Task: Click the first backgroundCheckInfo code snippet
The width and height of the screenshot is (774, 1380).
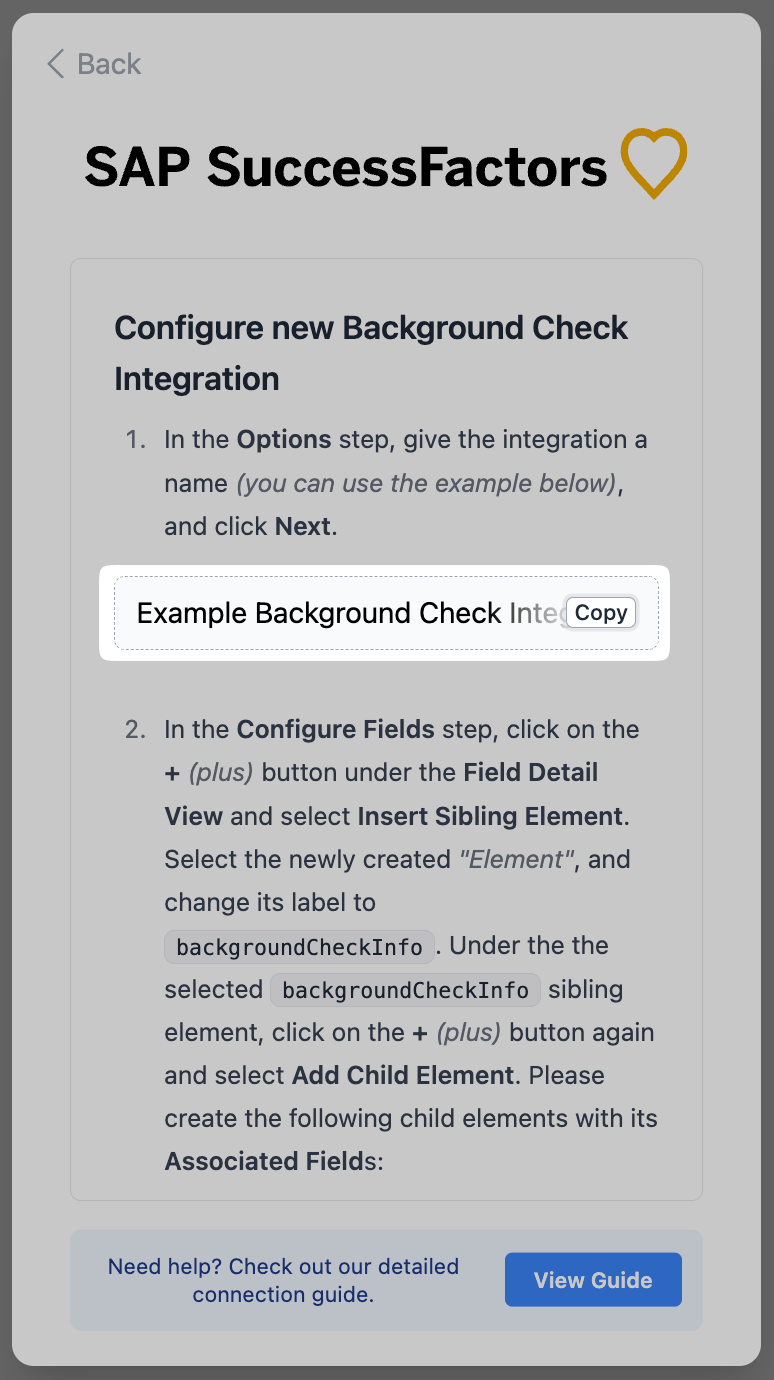Action: [x=299, y=947]
